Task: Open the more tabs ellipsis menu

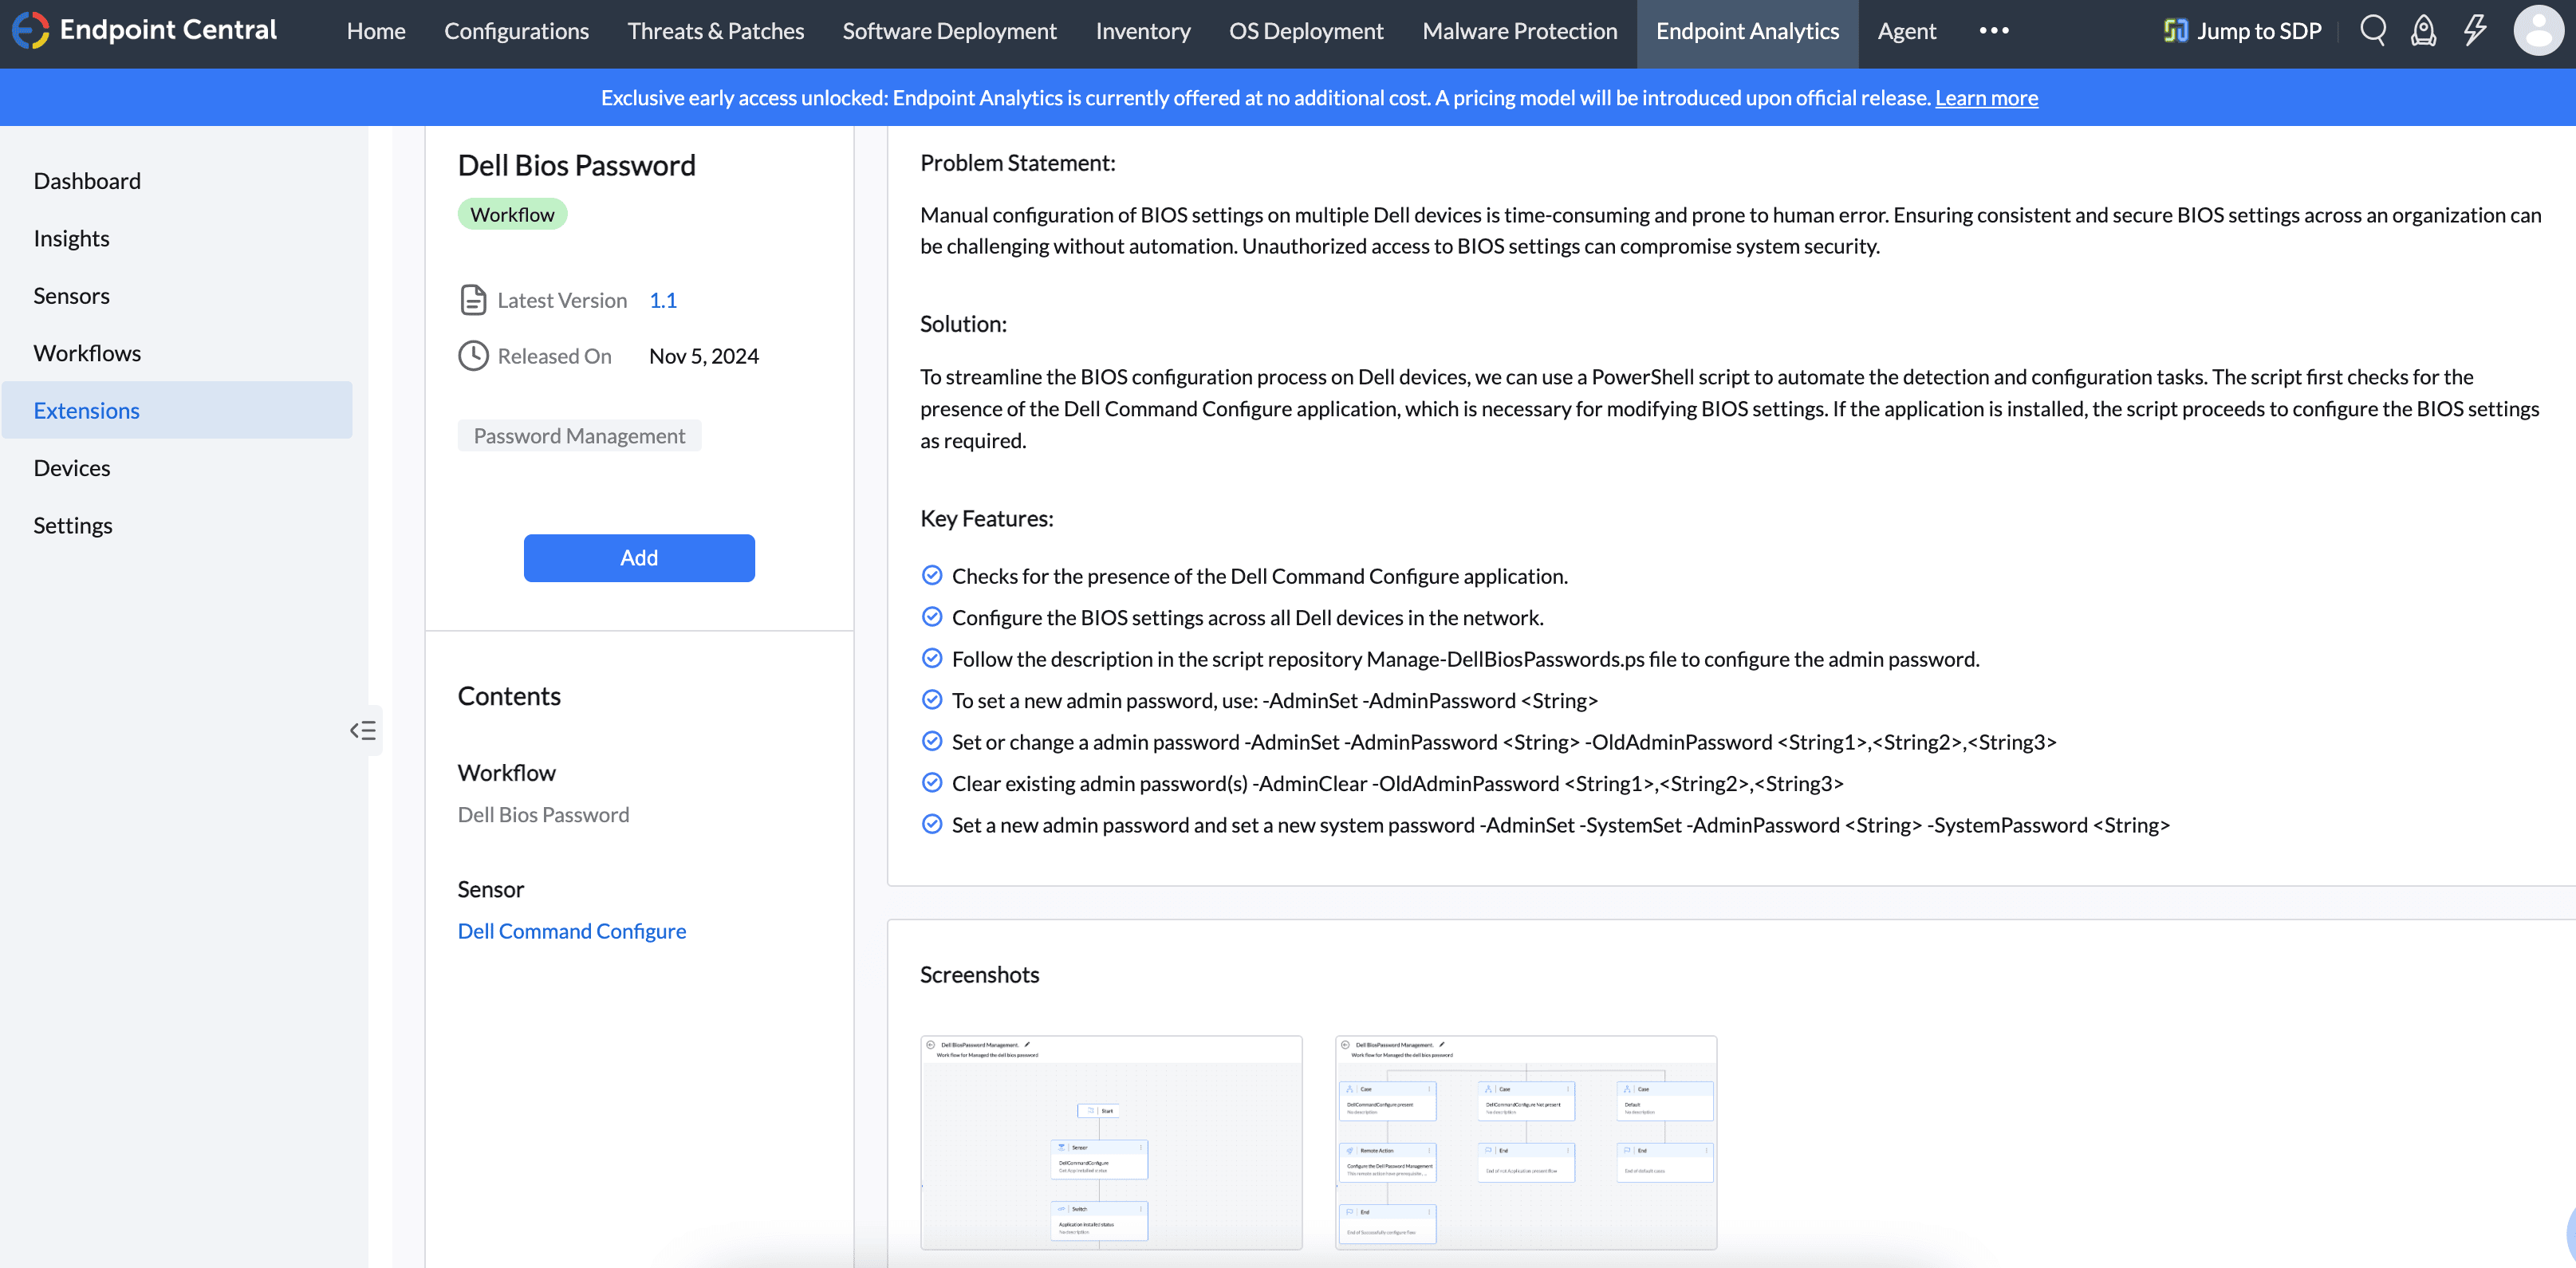Action: pos(1993,31)
